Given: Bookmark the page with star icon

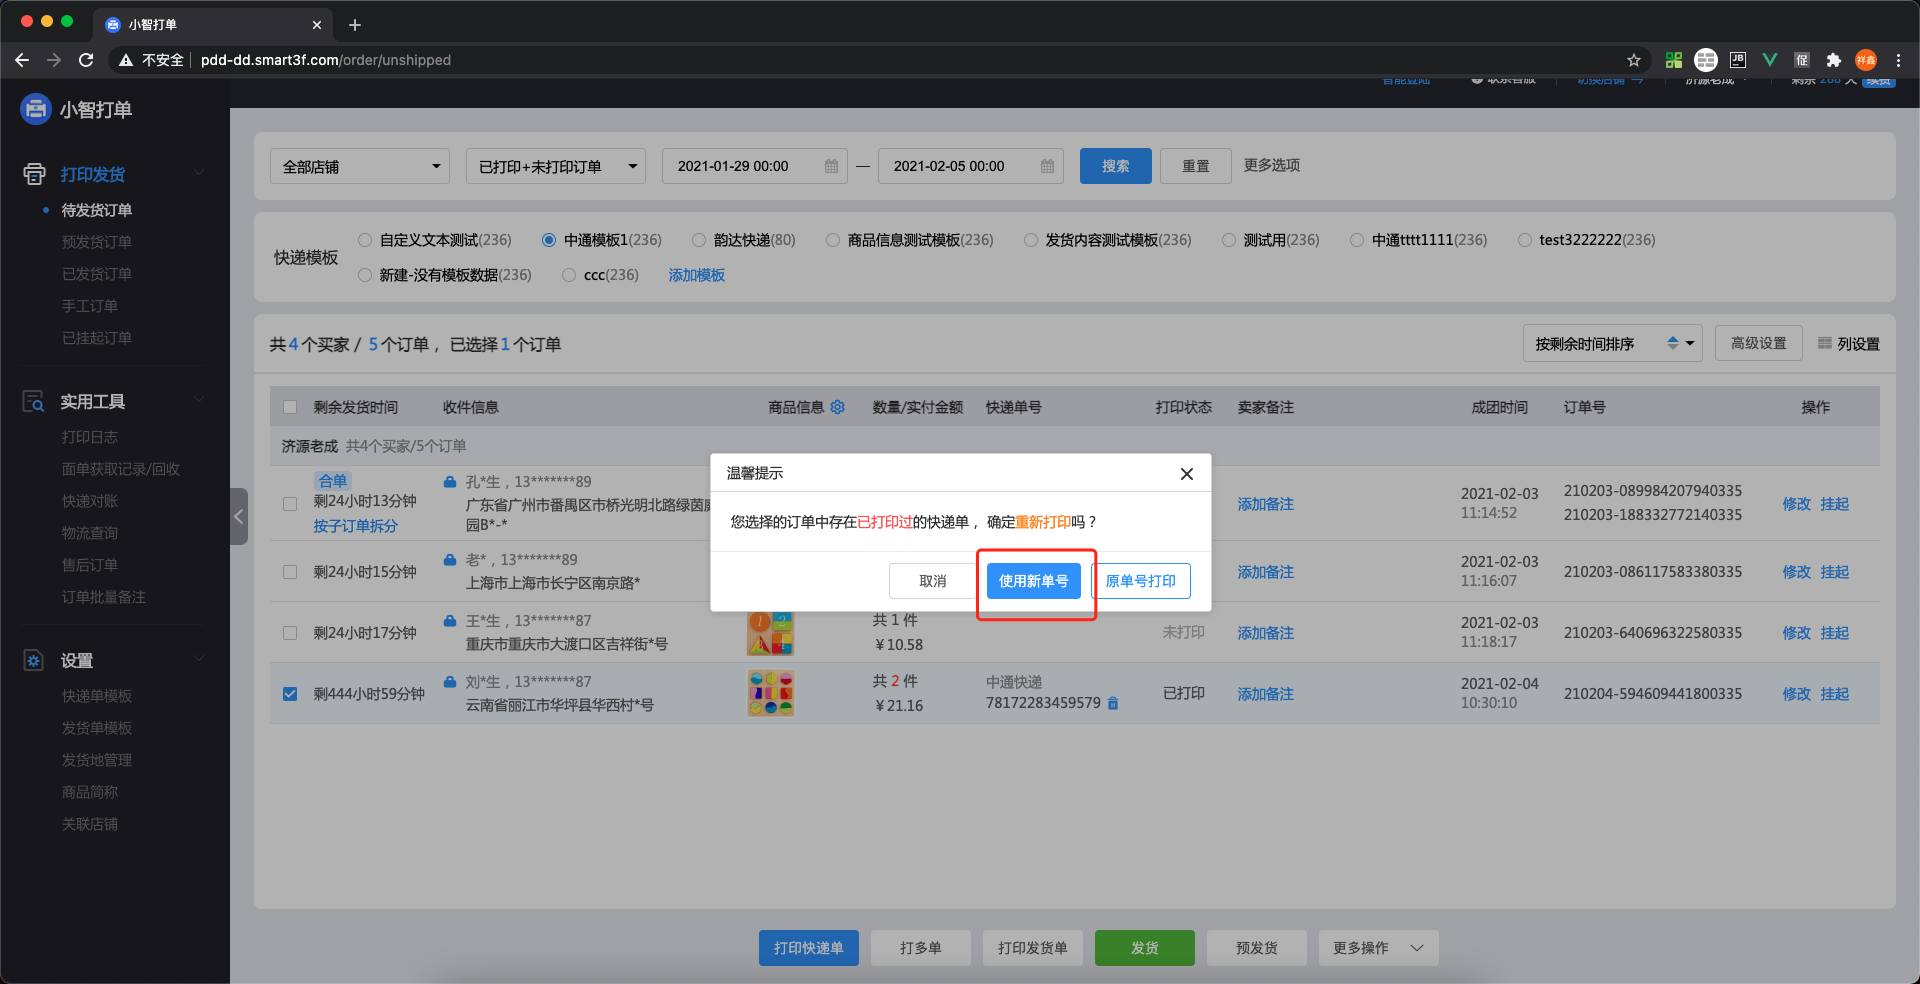Looking at the screenshot, I should pos(1634,60).
